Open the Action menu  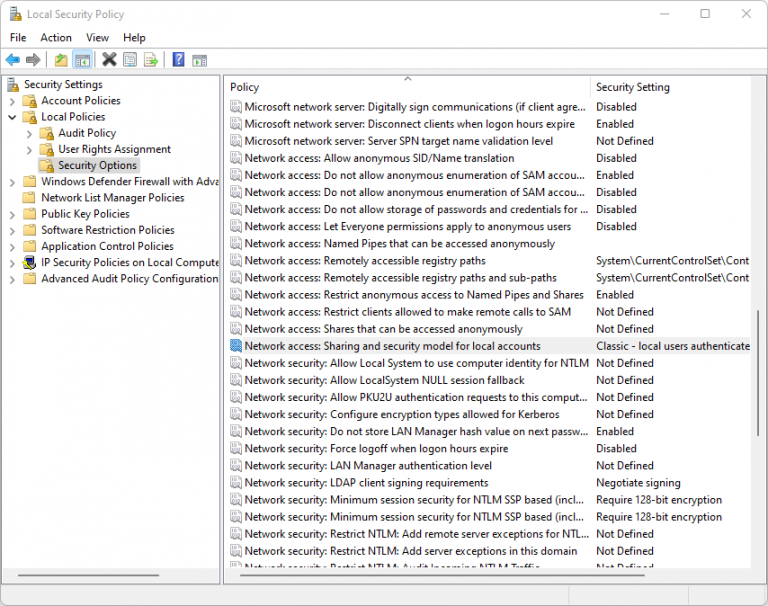[x=56, y=38]
